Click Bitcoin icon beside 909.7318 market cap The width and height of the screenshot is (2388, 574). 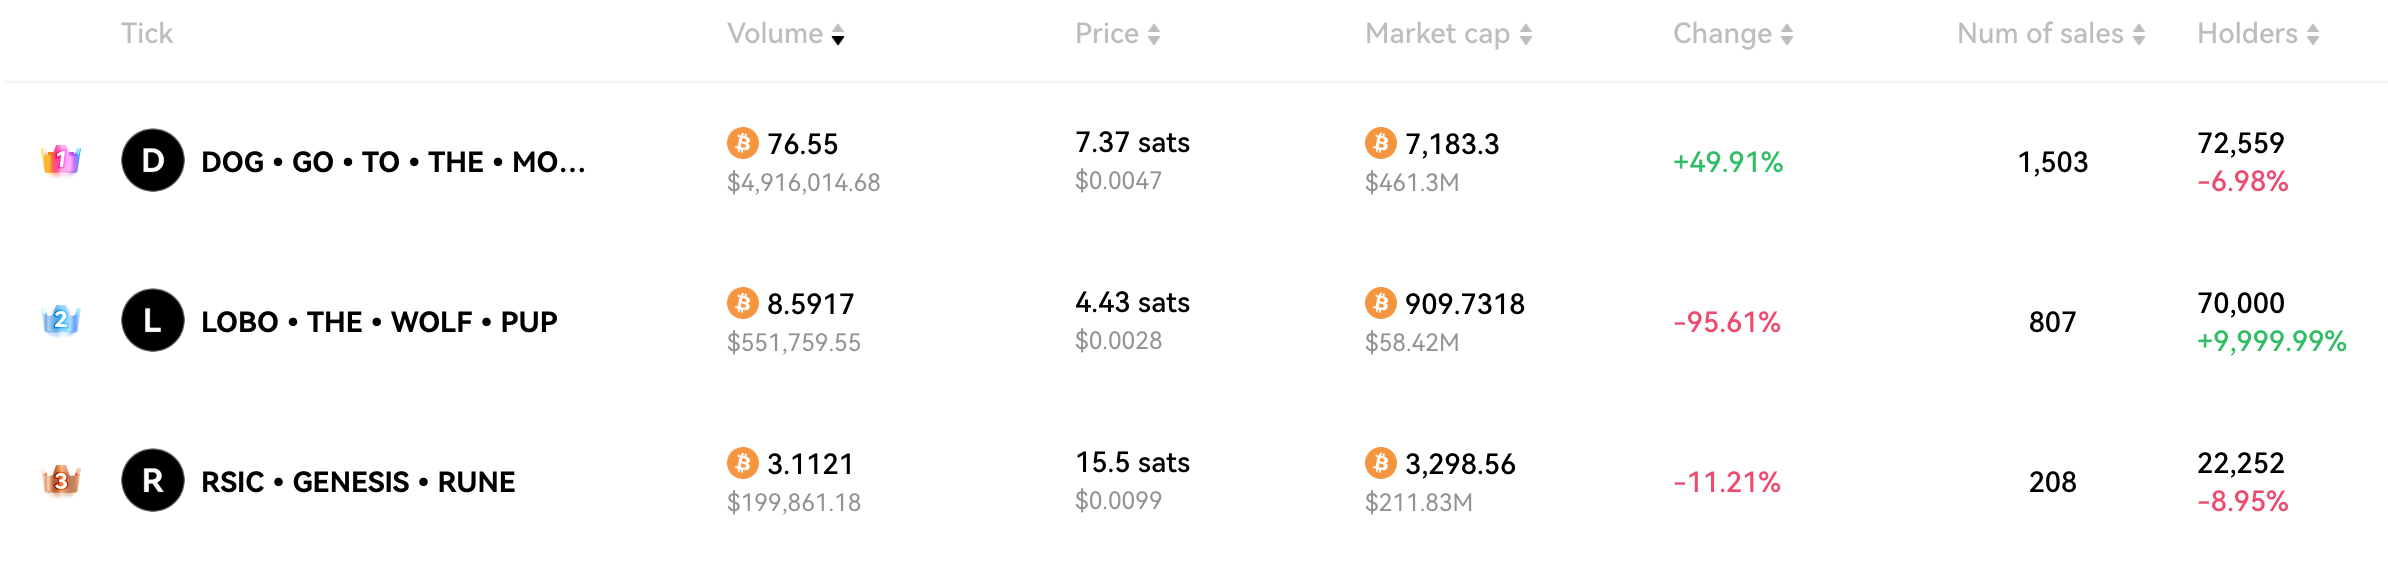(1380, 303)
